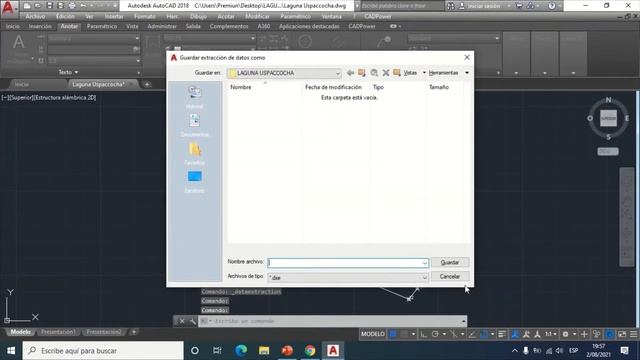Screen dimensions: 640x360
Task: Open snap settings dropdown arrow in status bar
Action: pyautogui.click(x=413, y=334)
